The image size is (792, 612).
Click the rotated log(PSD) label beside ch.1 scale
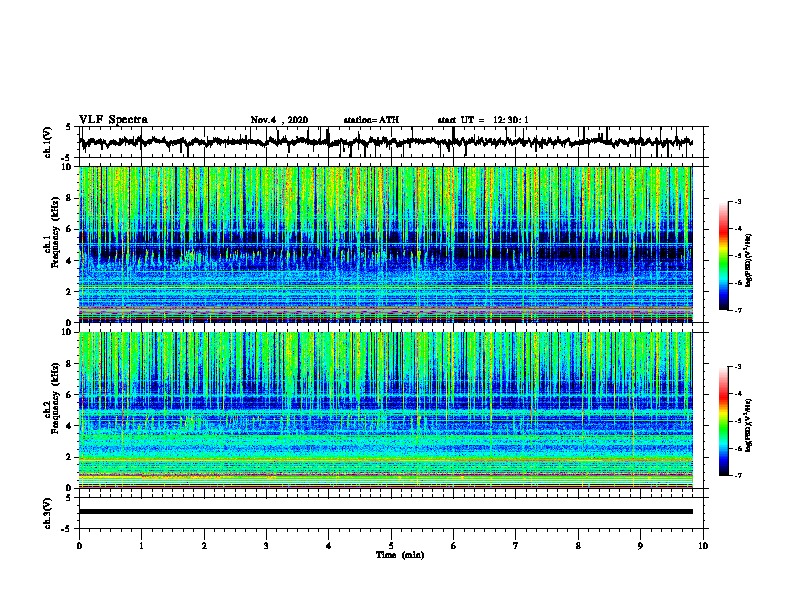(x=748, y=260)
